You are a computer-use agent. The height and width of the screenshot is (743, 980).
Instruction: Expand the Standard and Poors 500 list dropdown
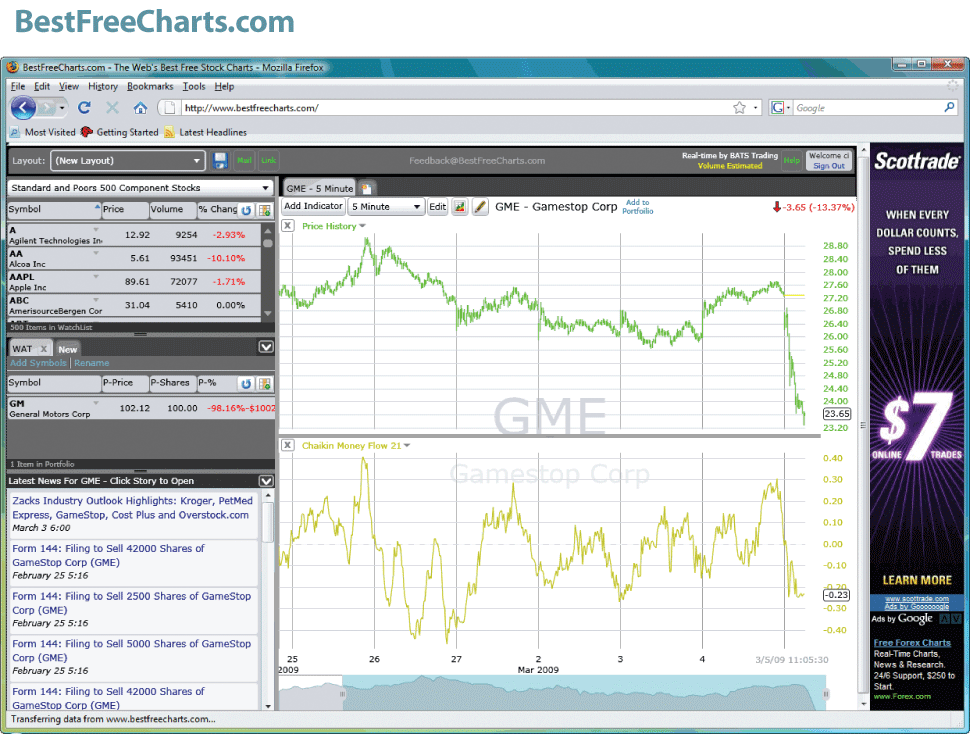140,188
